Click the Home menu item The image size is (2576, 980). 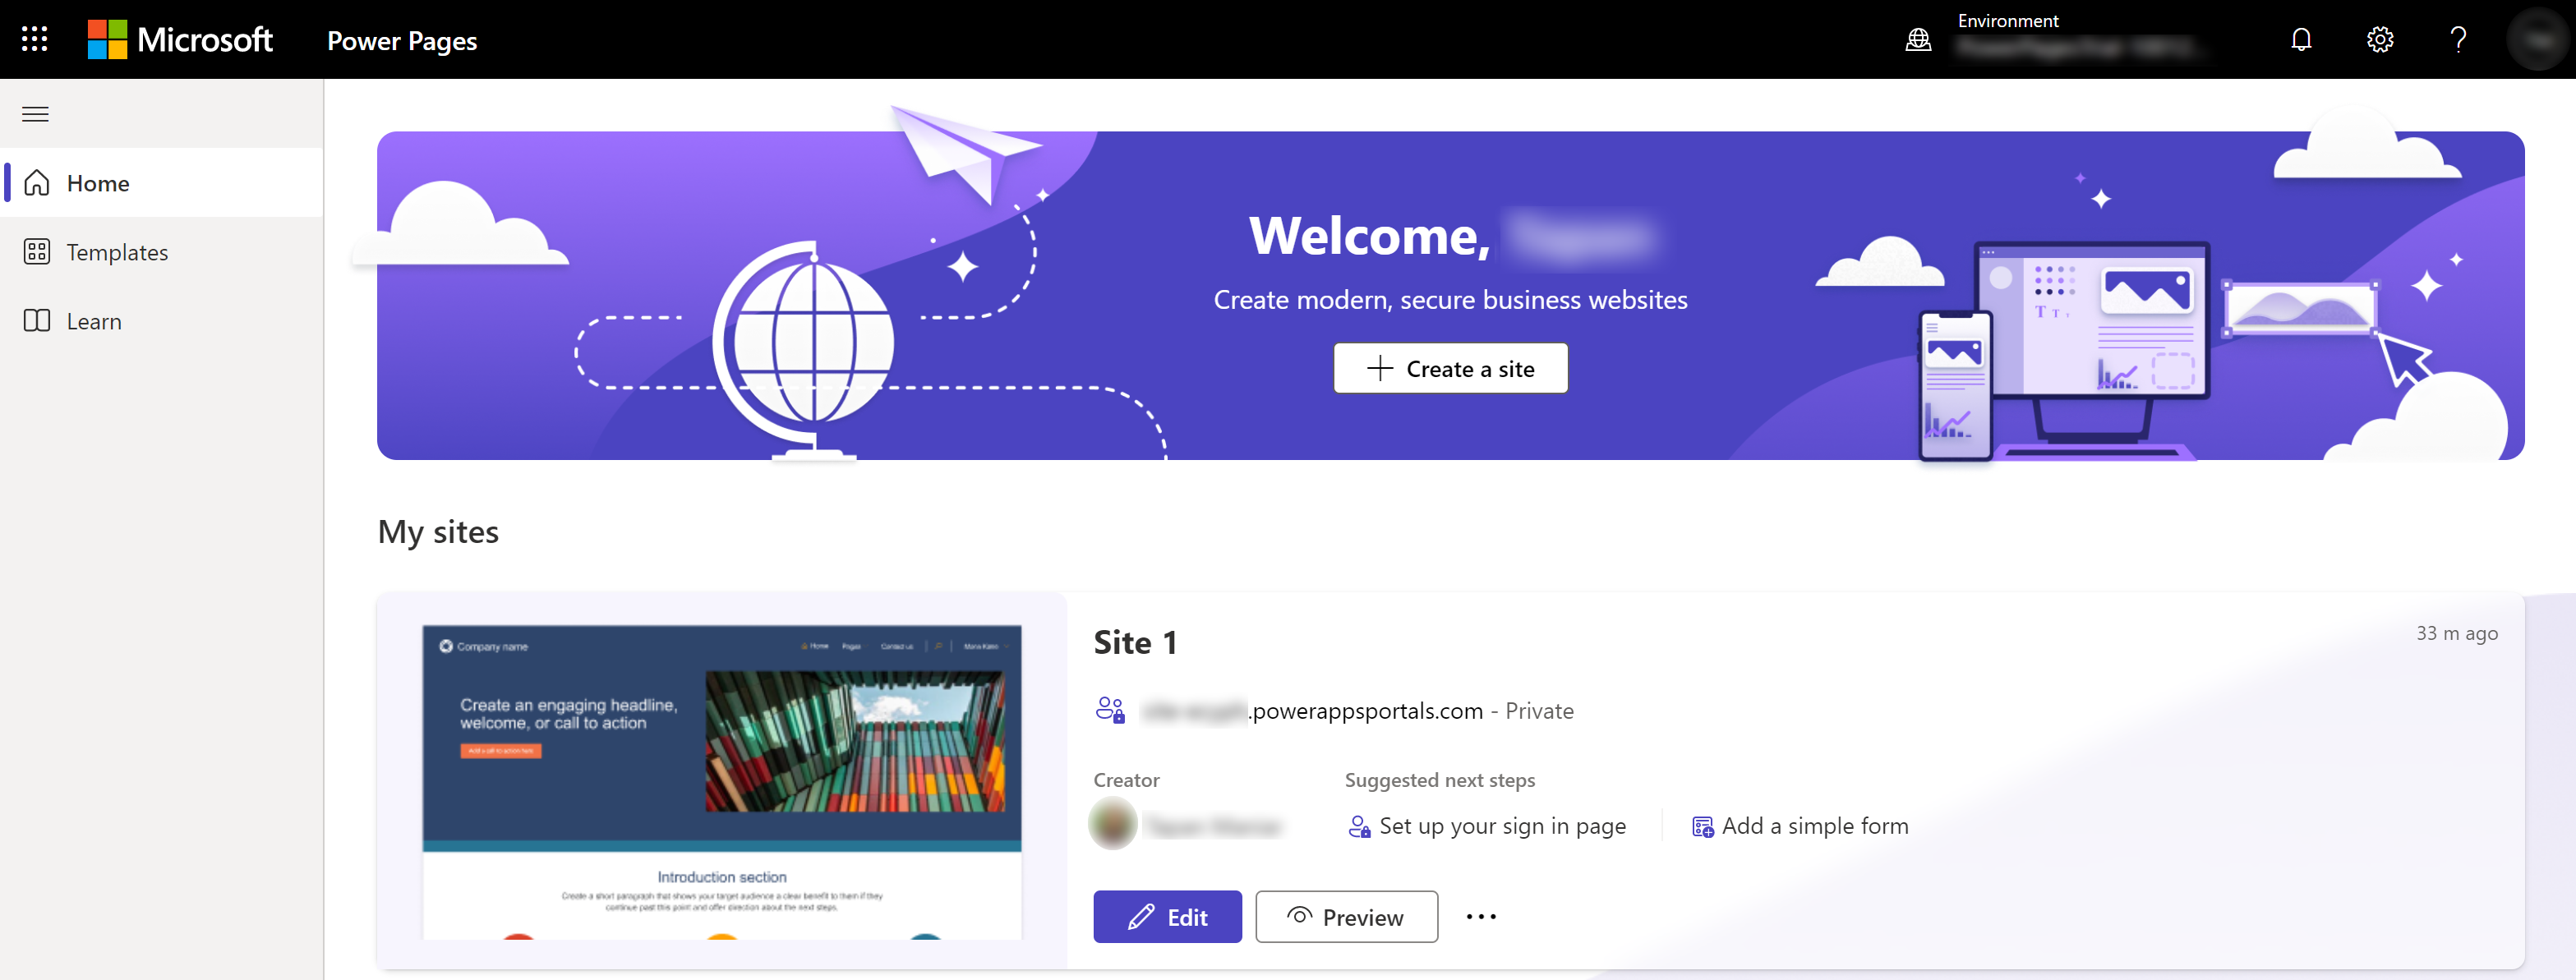(x=97, y=184)
